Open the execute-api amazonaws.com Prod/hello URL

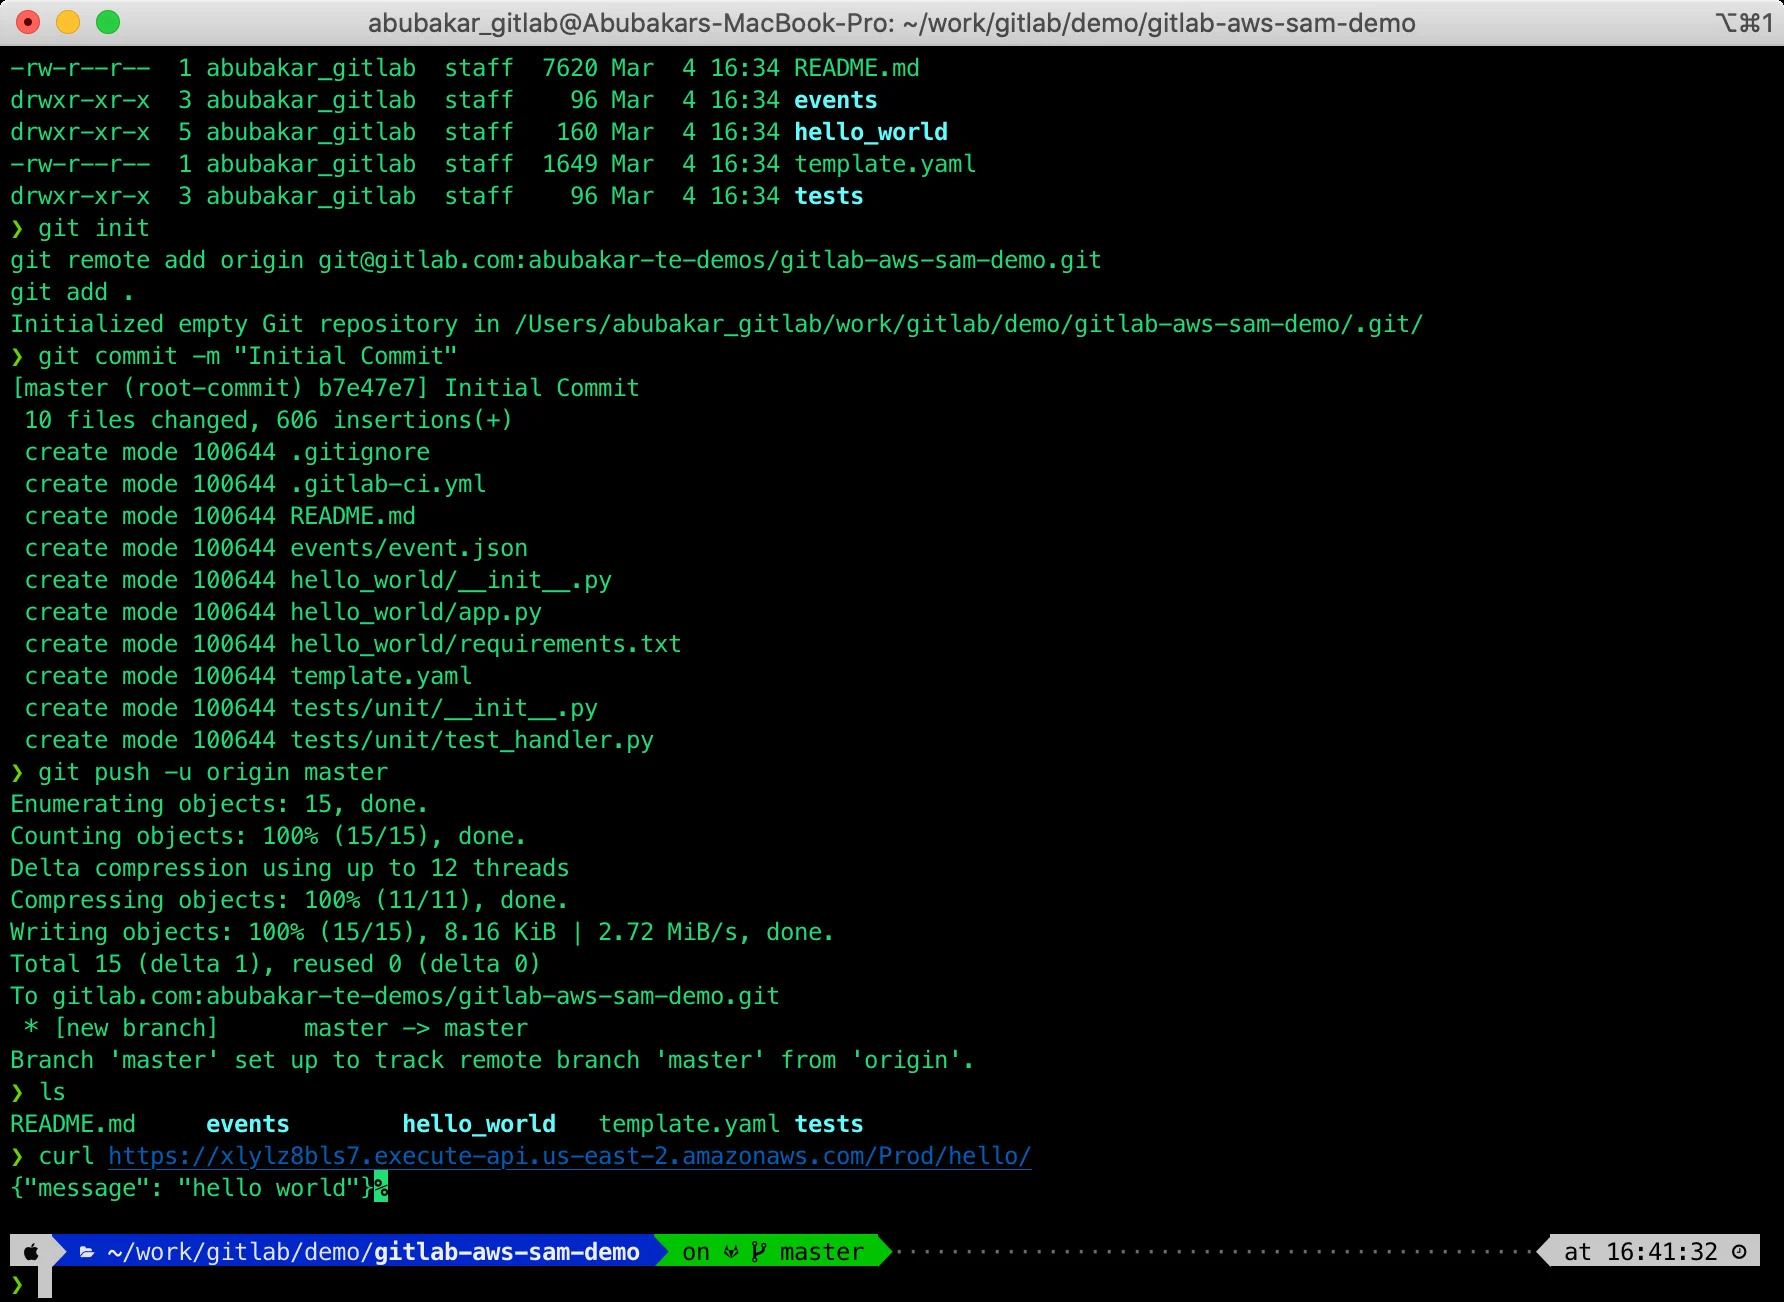click(x=569, y=1156)
